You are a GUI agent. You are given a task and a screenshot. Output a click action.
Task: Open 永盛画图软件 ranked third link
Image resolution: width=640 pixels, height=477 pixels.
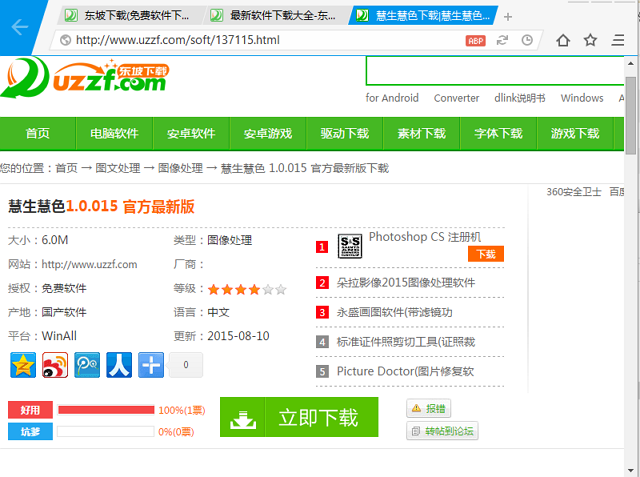point(394,313)
